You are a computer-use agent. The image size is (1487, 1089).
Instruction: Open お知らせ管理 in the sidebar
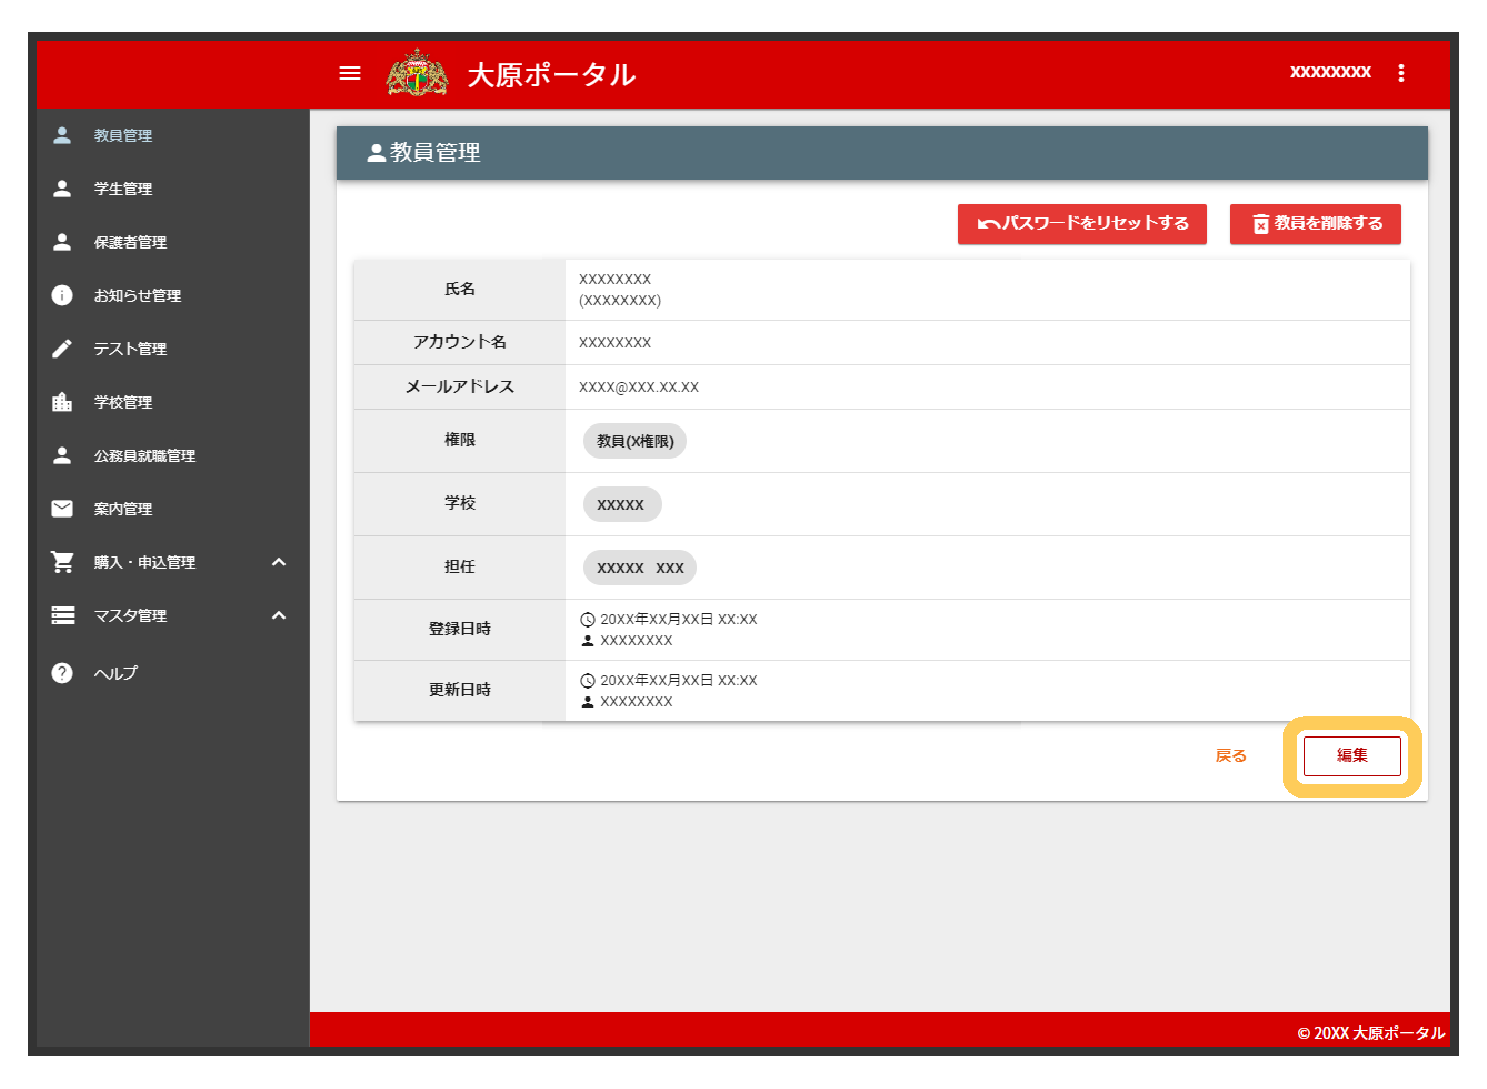(x=137, y=295)
